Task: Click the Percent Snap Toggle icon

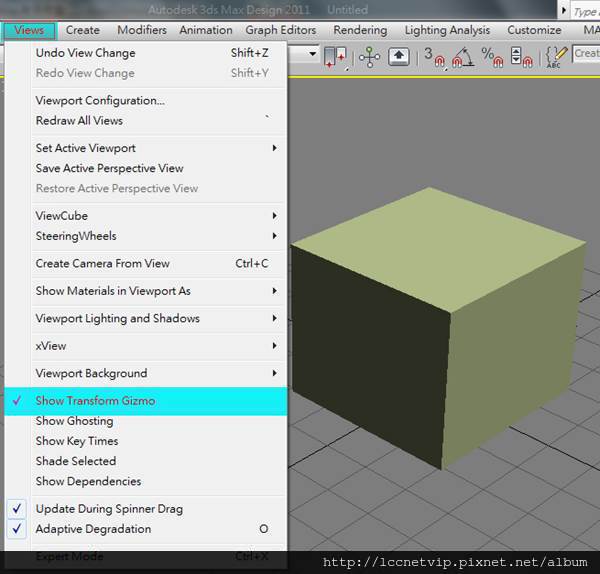Action: click(492, 57)
